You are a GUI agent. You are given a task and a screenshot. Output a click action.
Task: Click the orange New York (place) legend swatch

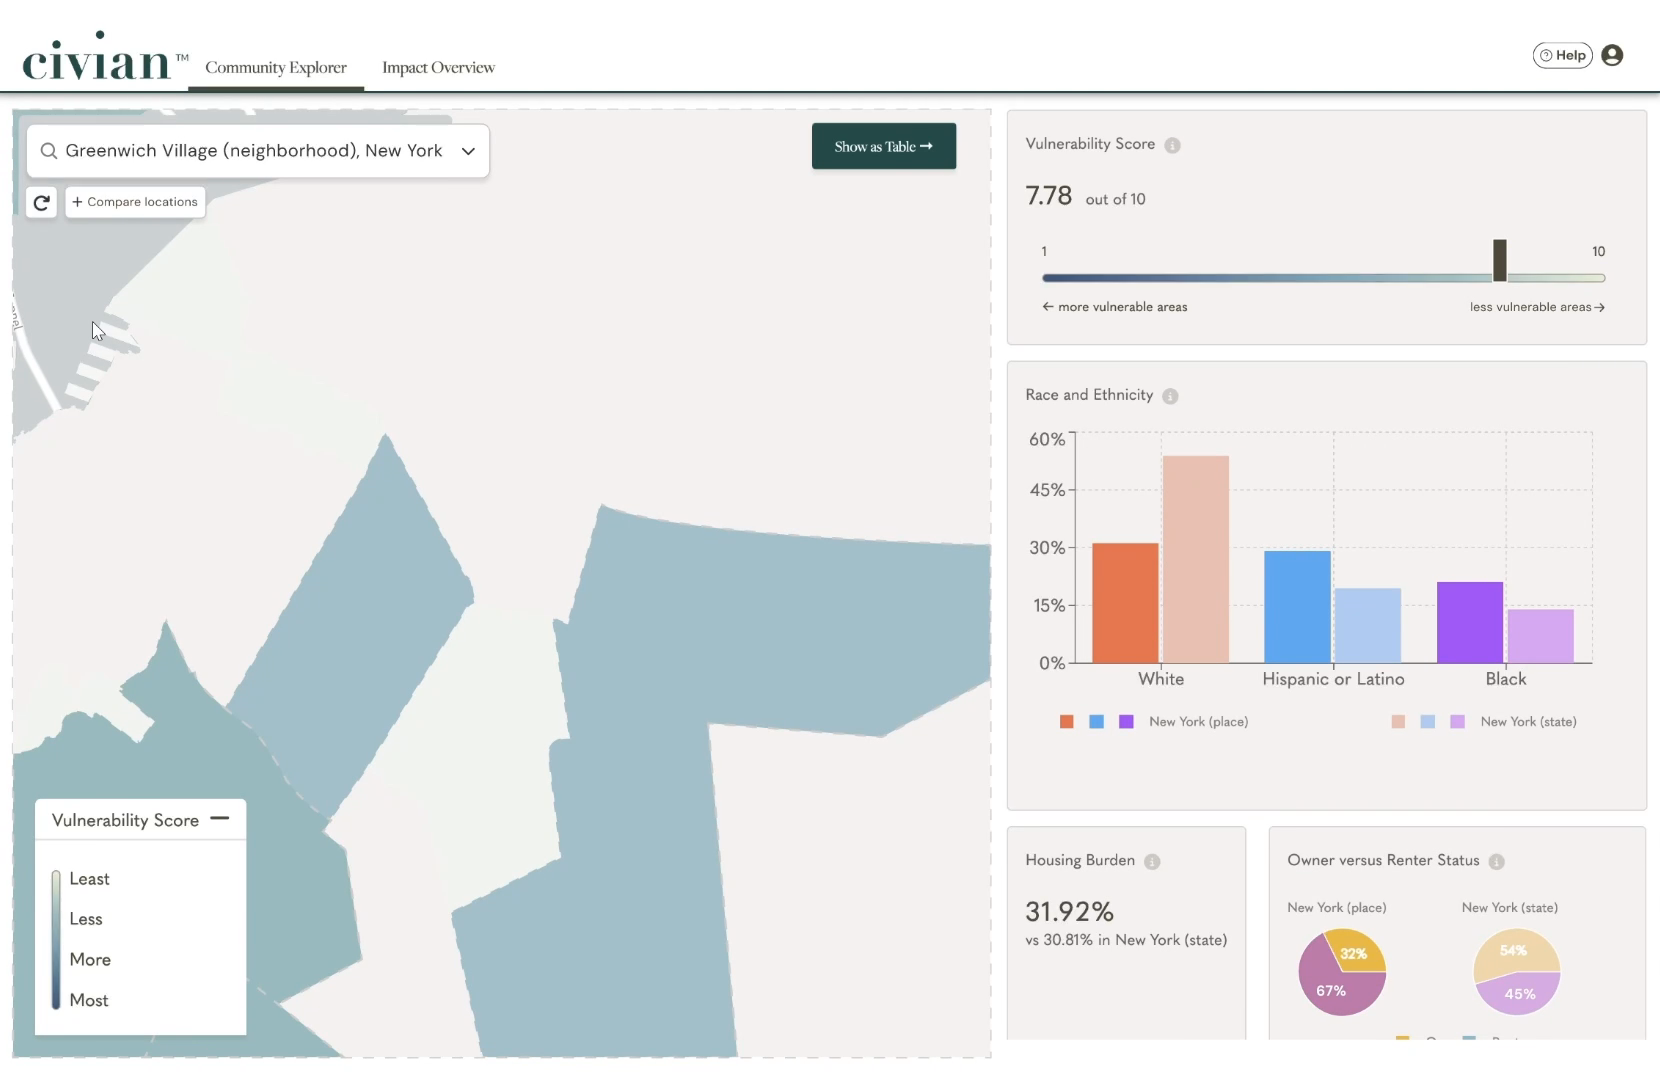tap(1067, 722)
